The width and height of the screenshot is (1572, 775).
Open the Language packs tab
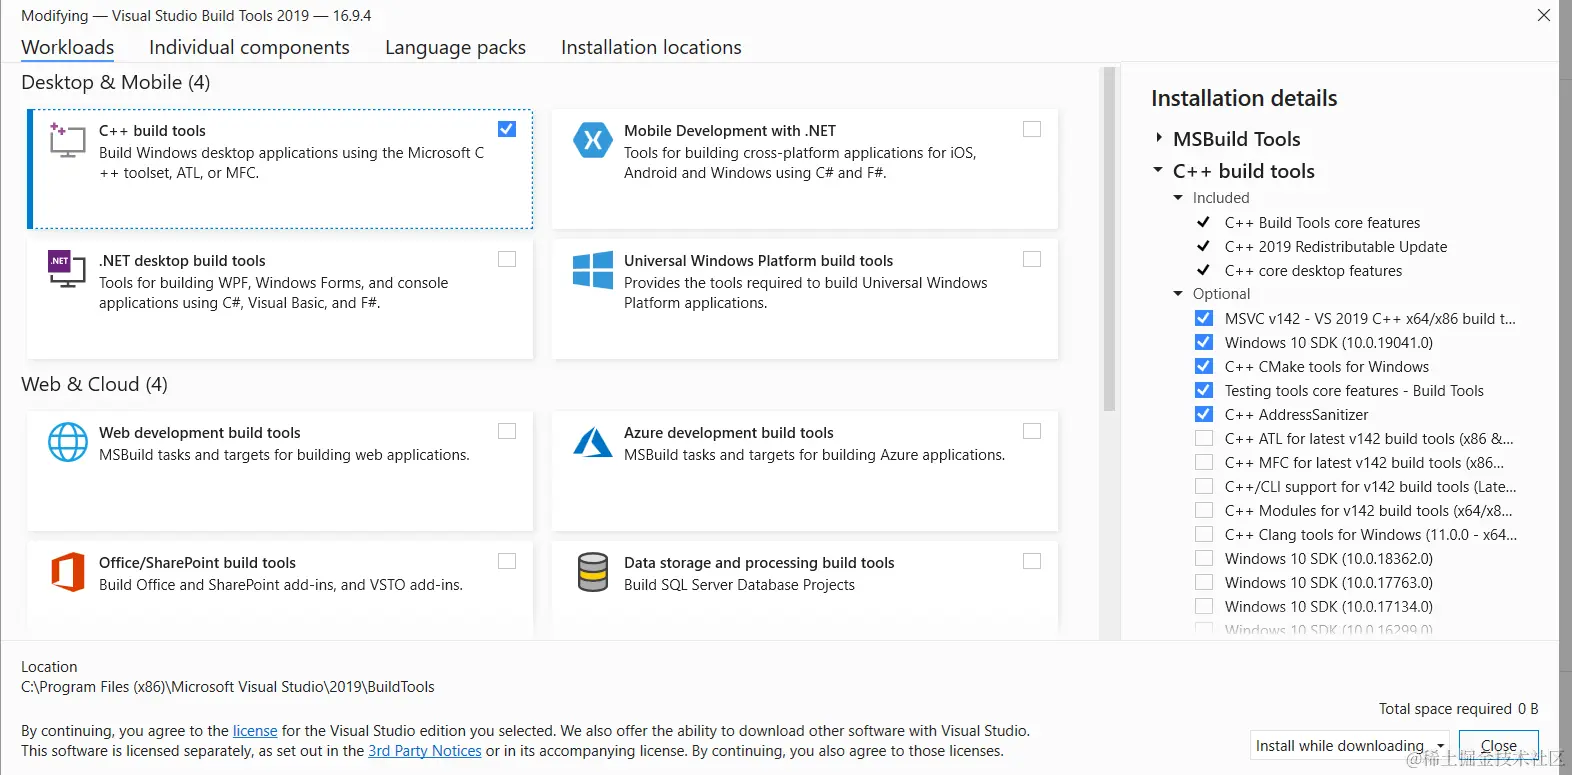pos(455,47)
